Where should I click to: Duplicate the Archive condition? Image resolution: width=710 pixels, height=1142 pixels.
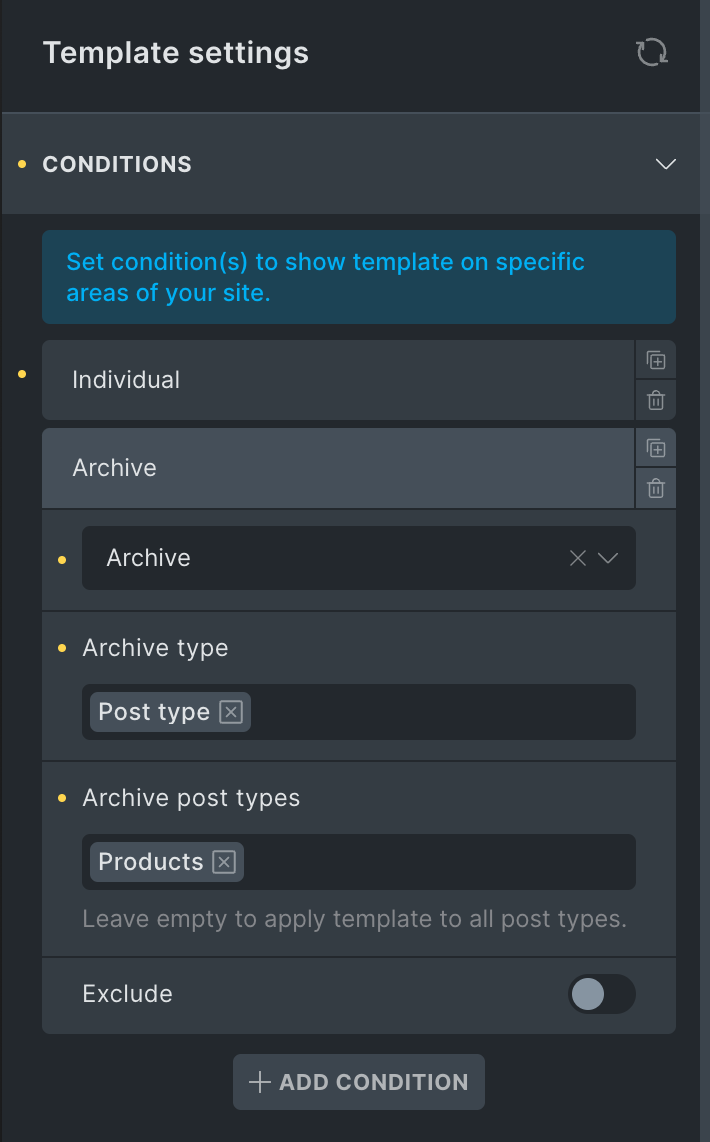tap(656, 448)
